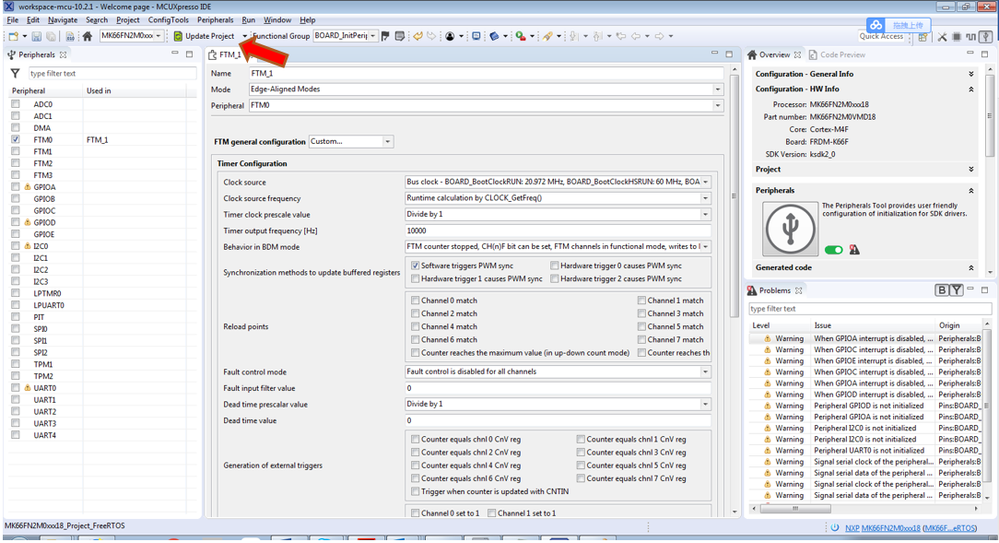Check Trigger when counter is updated with CNTIN

(415, 491)
